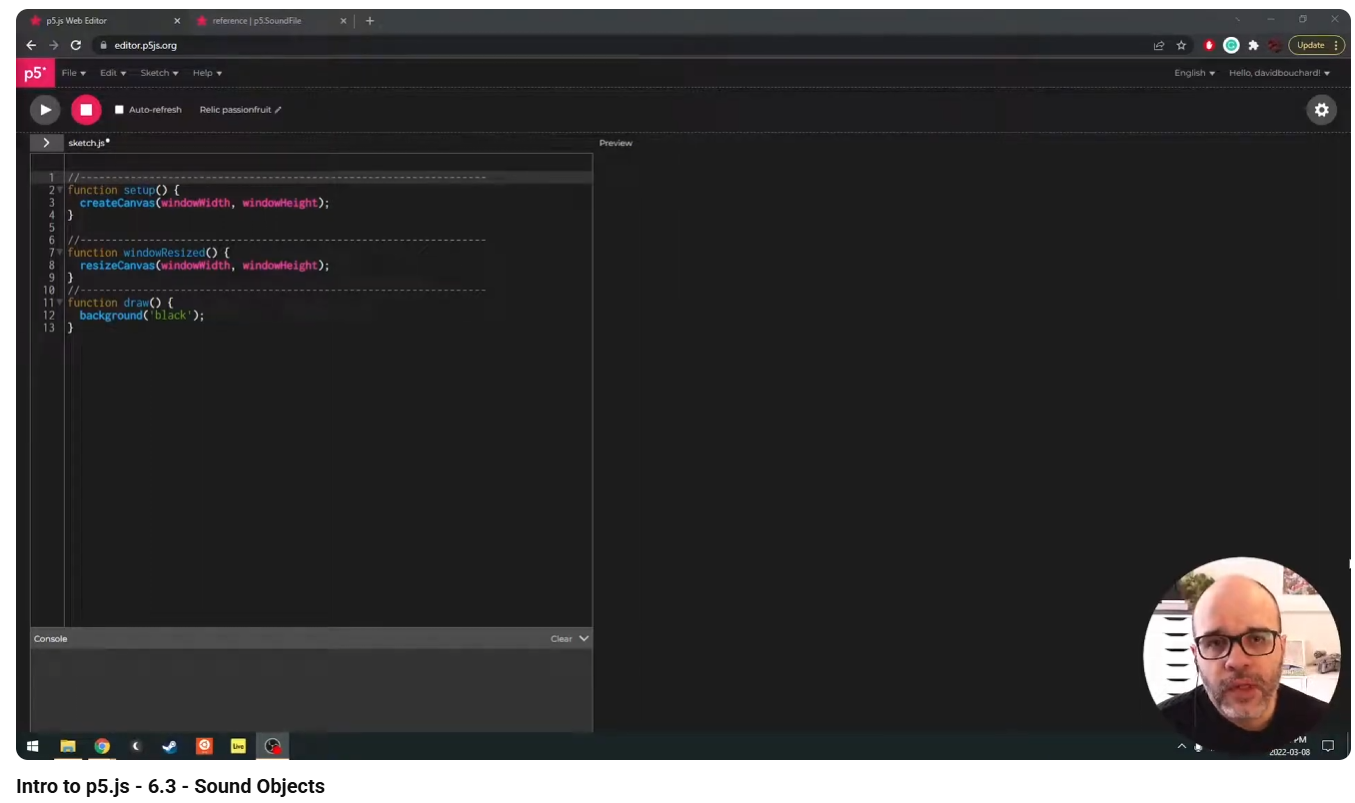
Task: Click the Grammarly extension icon
Action: point(1231,45)
